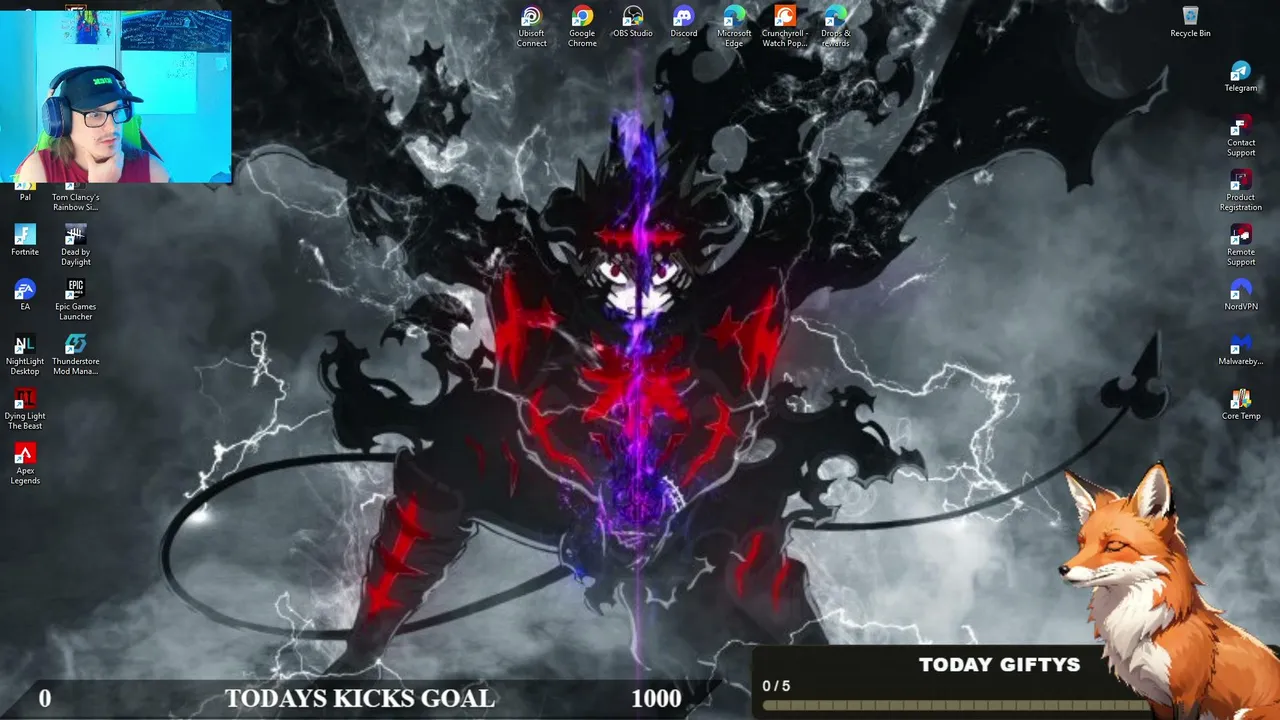Click the "1000" kicks goal value
Image resolution: width=1280 pixels, height=720 pixels.
pyautogui.click(x=656, y=698)
